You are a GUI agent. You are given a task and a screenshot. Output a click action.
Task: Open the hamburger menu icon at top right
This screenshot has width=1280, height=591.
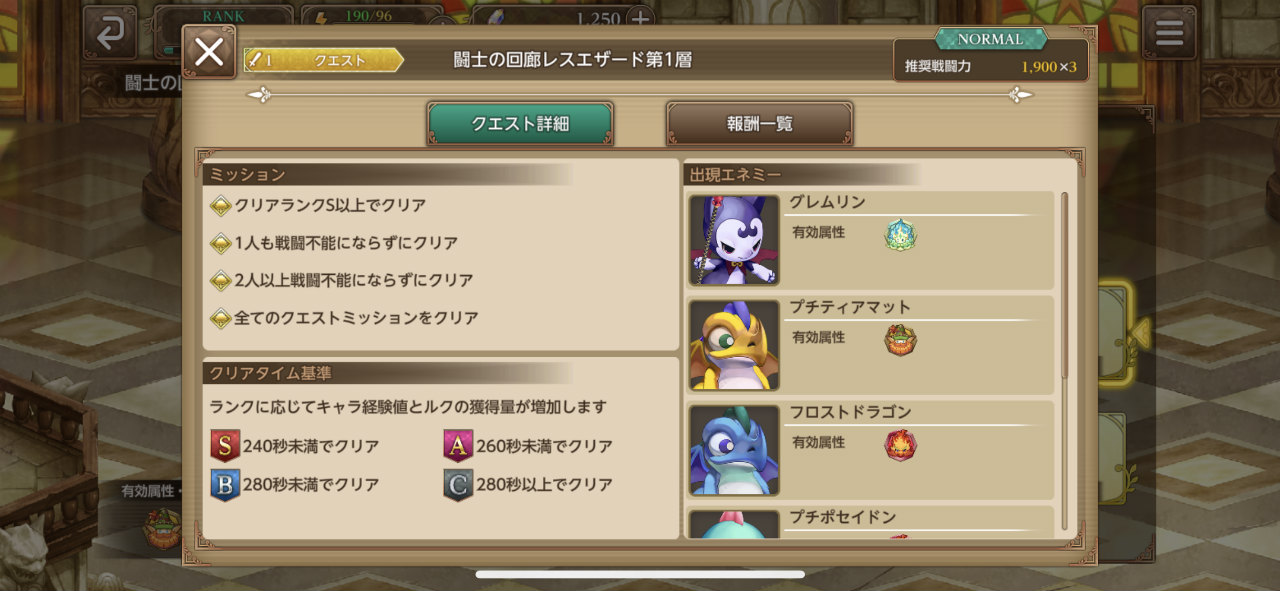click(x=1169, y=33)
